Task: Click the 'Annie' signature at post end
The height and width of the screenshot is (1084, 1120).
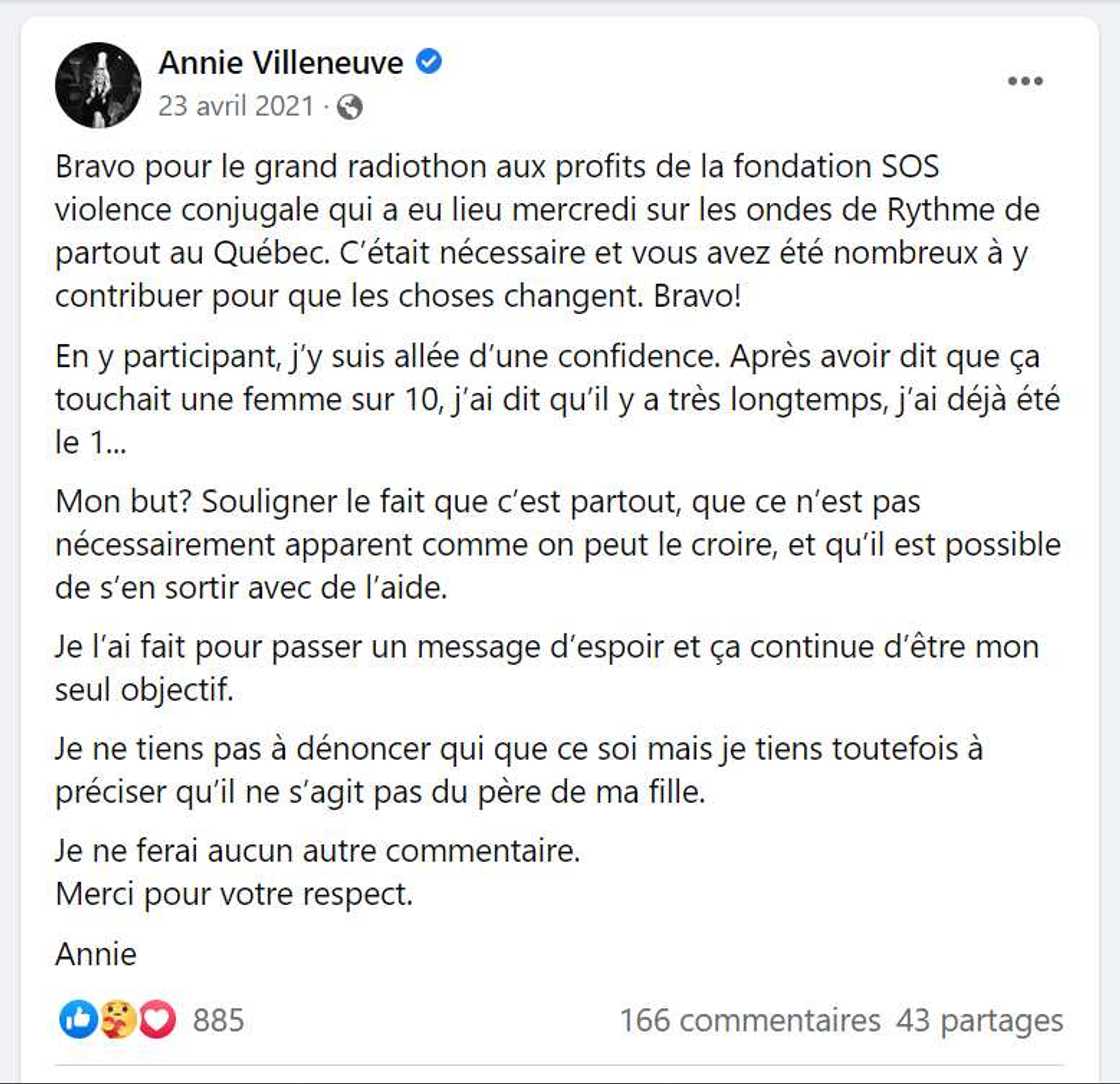Action: [96, 954]
